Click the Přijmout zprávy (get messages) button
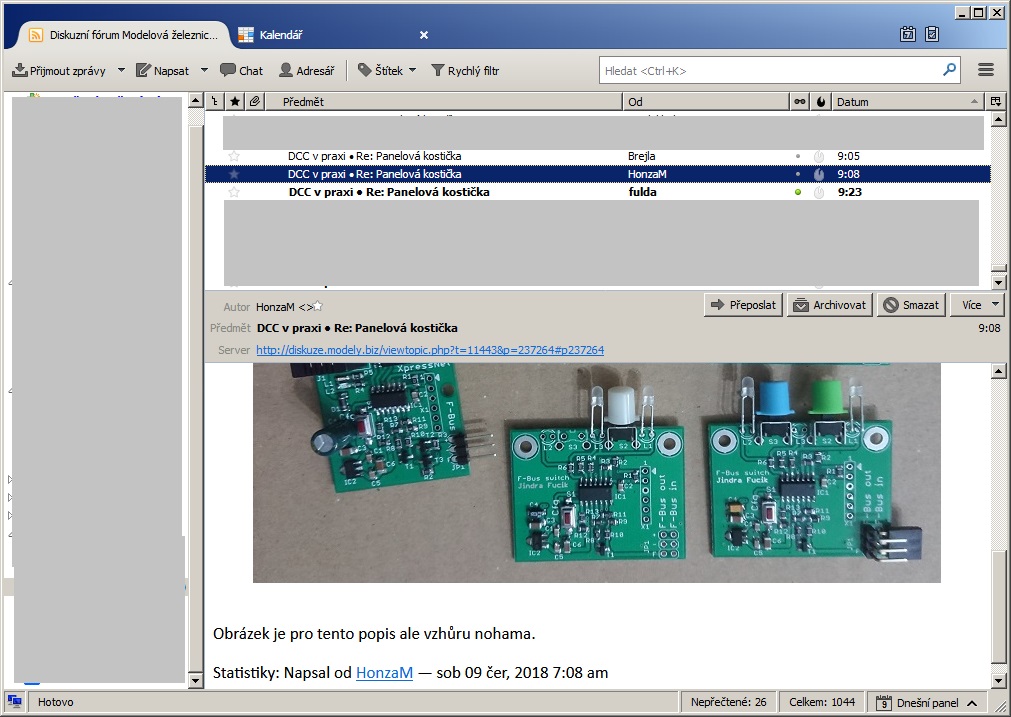Screen dimensions: 1011x717 coord(59,71)
